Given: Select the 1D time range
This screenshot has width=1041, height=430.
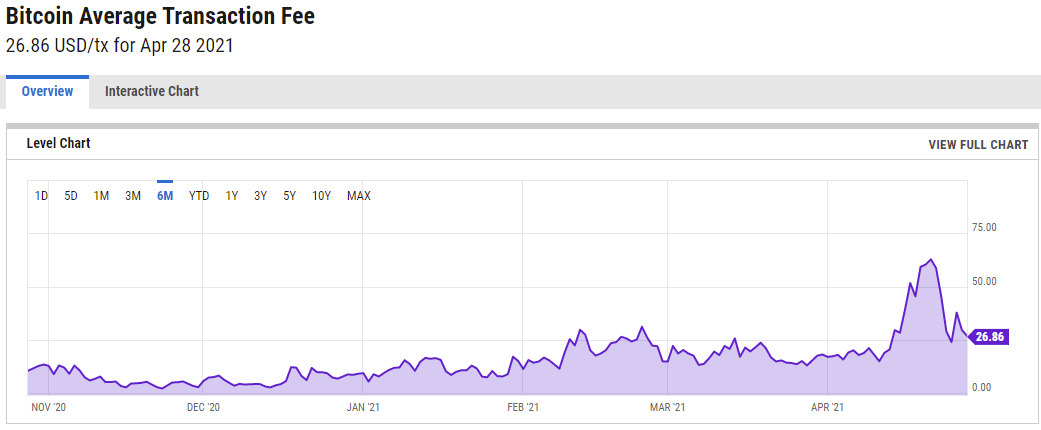Looking at the screenshot, I should coord(41,196).
